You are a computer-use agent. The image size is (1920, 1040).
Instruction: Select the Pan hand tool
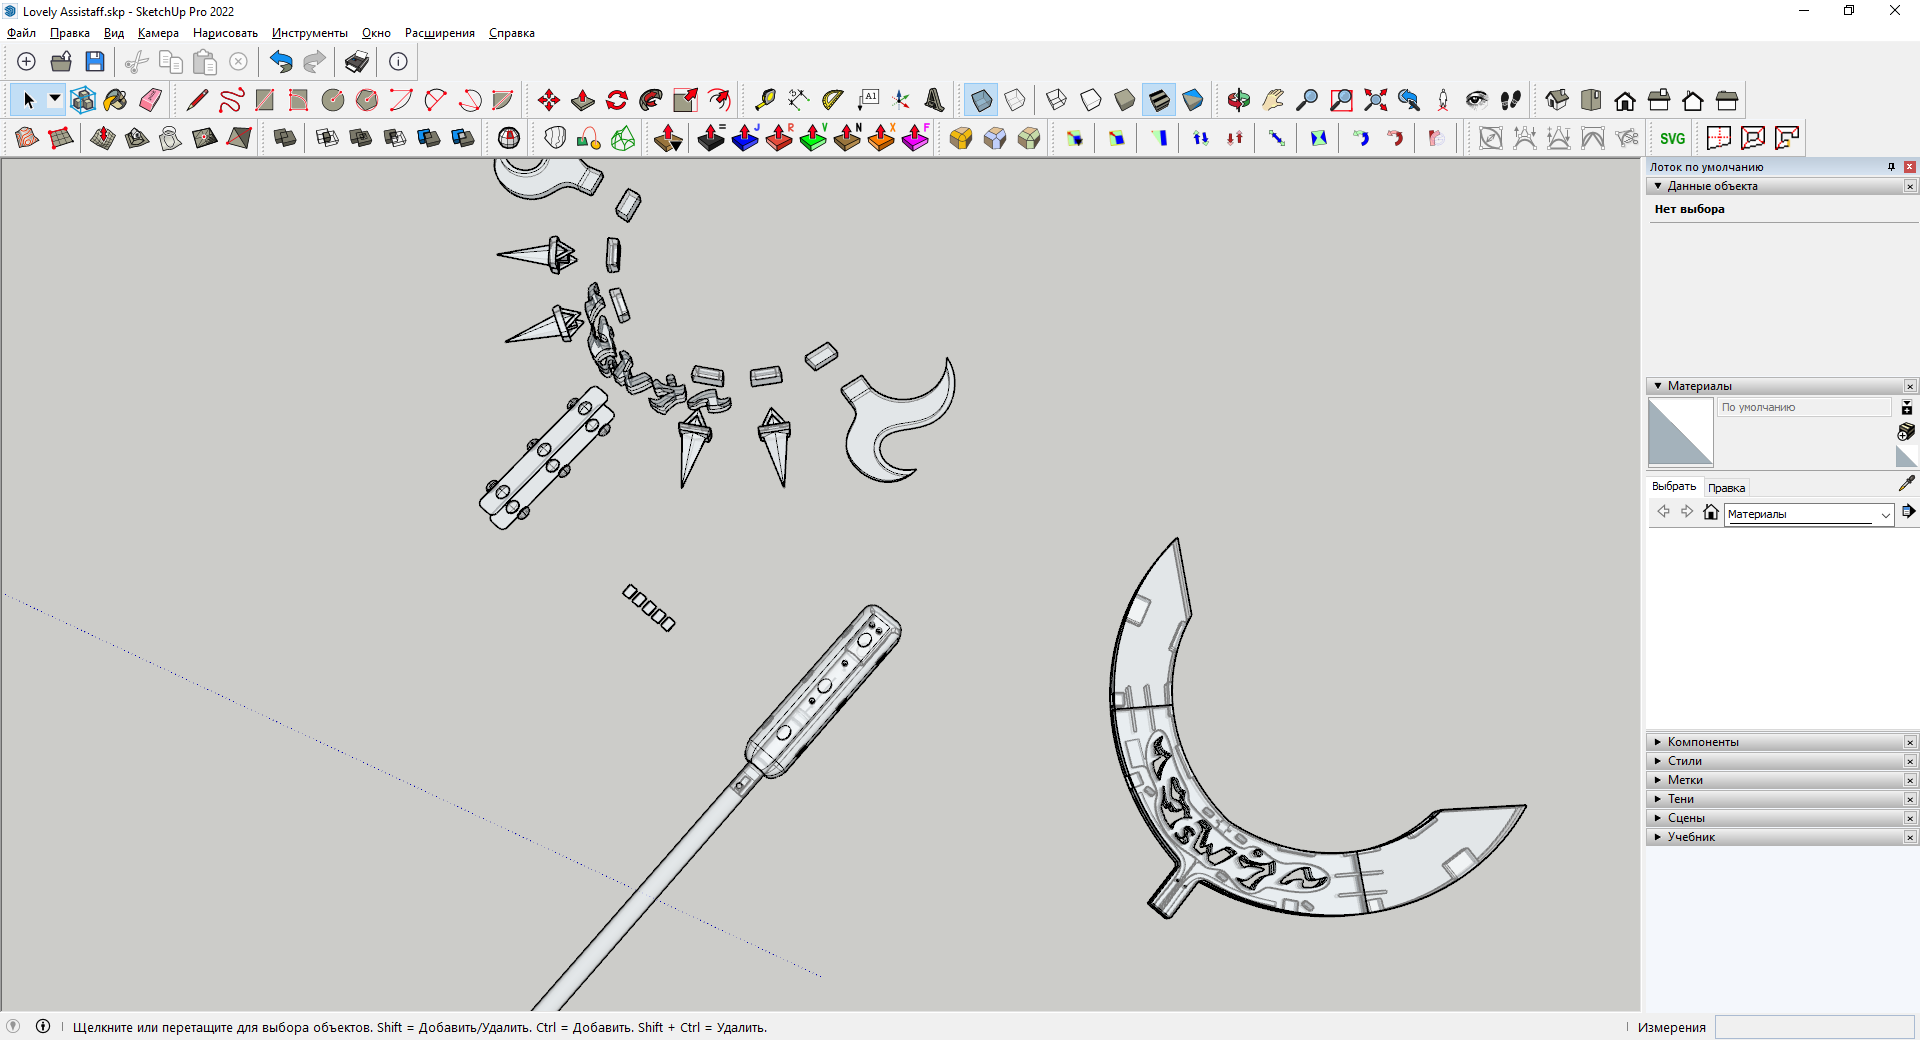1272,100
